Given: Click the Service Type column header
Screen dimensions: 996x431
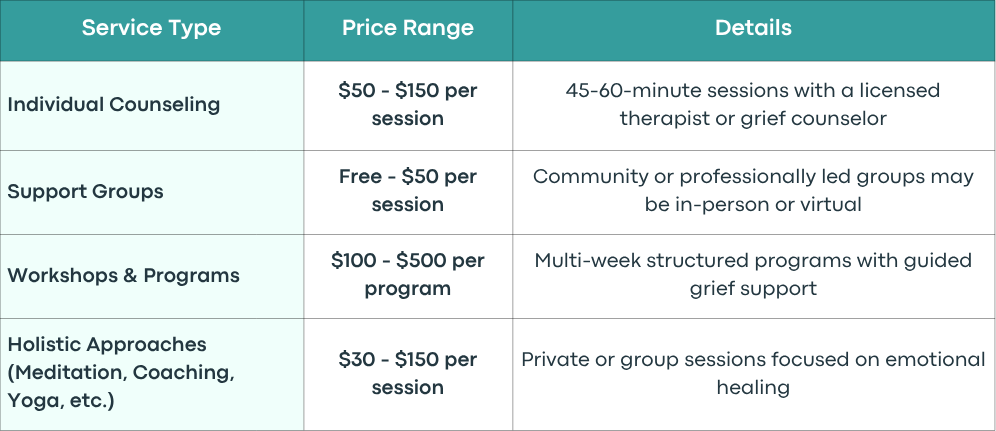Looking at the screenshot, I should [151, 29].
